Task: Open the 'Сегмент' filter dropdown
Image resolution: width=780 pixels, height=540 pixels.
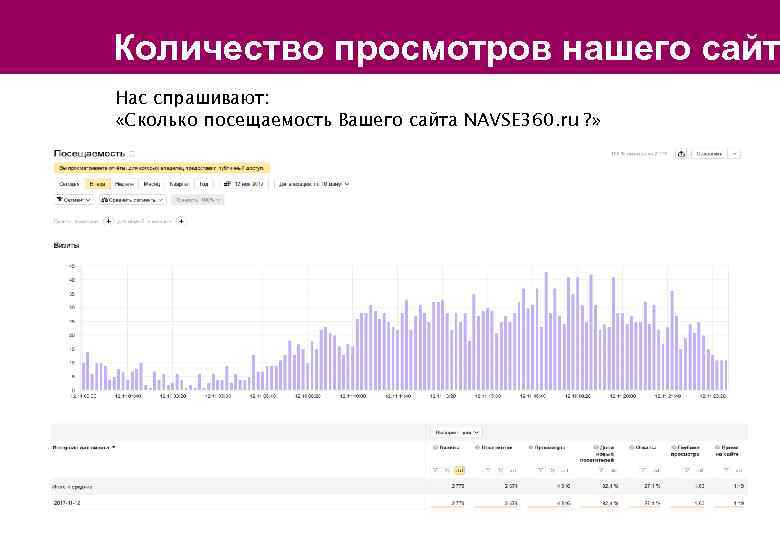Action: tap(73, 200)
